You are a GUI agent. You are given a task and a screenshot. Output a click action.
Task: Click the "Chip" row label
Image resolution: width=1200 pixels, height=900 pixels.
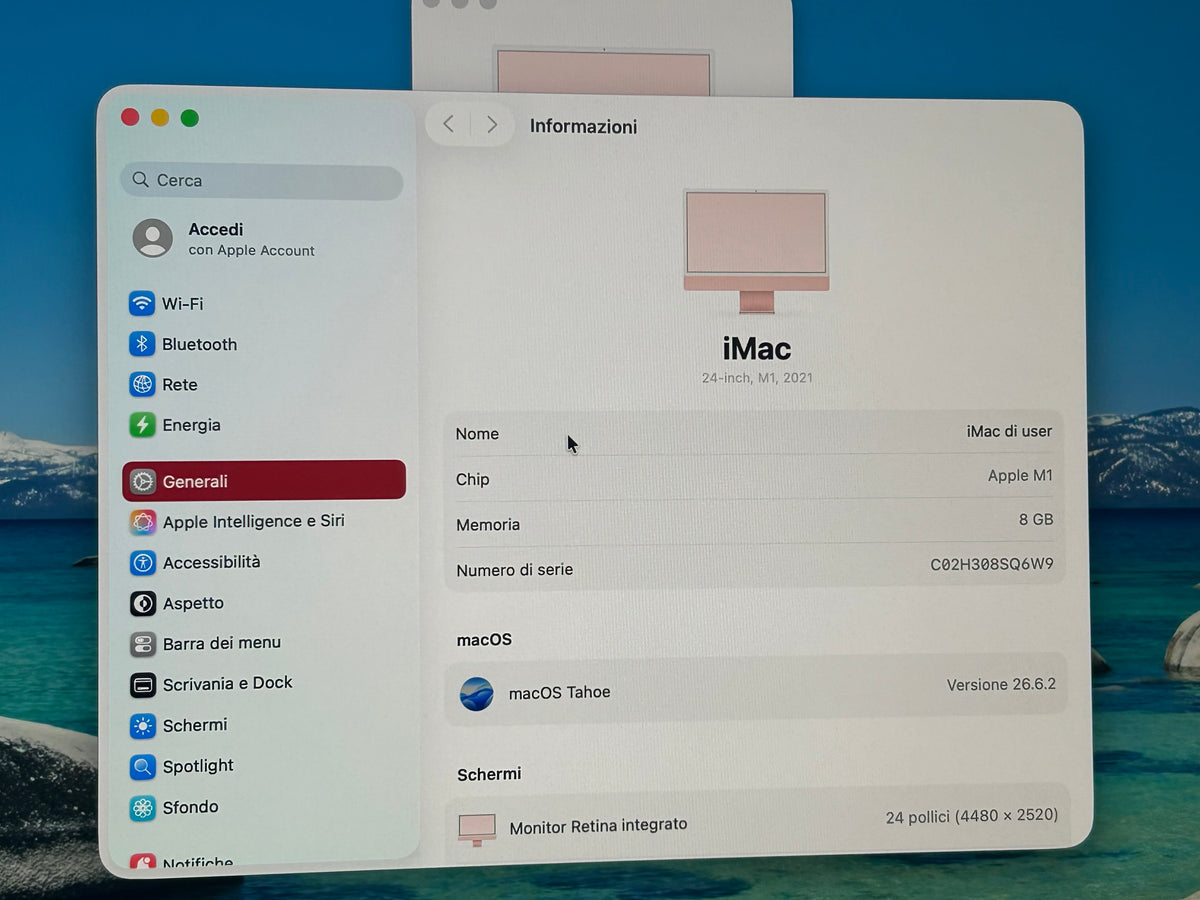[x=473, y=480]
